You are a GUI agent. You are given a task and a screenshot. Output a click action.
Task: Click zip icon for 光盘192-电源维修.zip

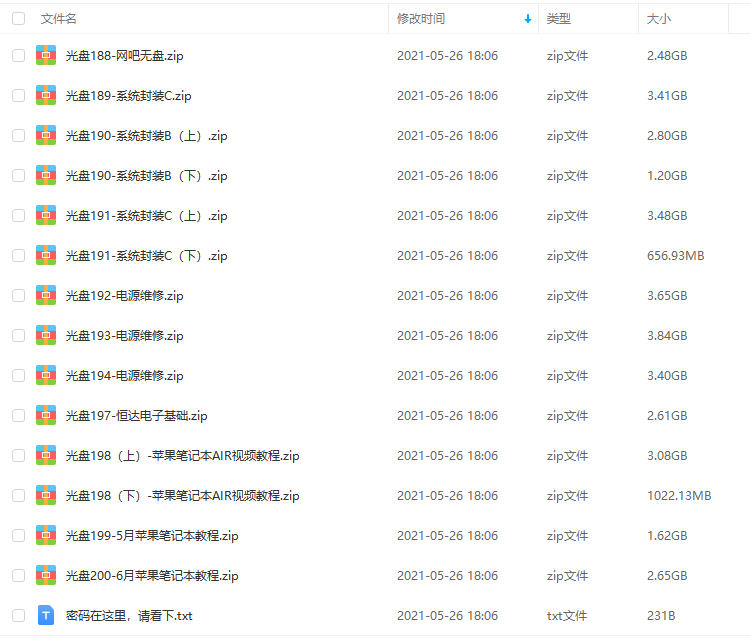(x=46, y=296)
